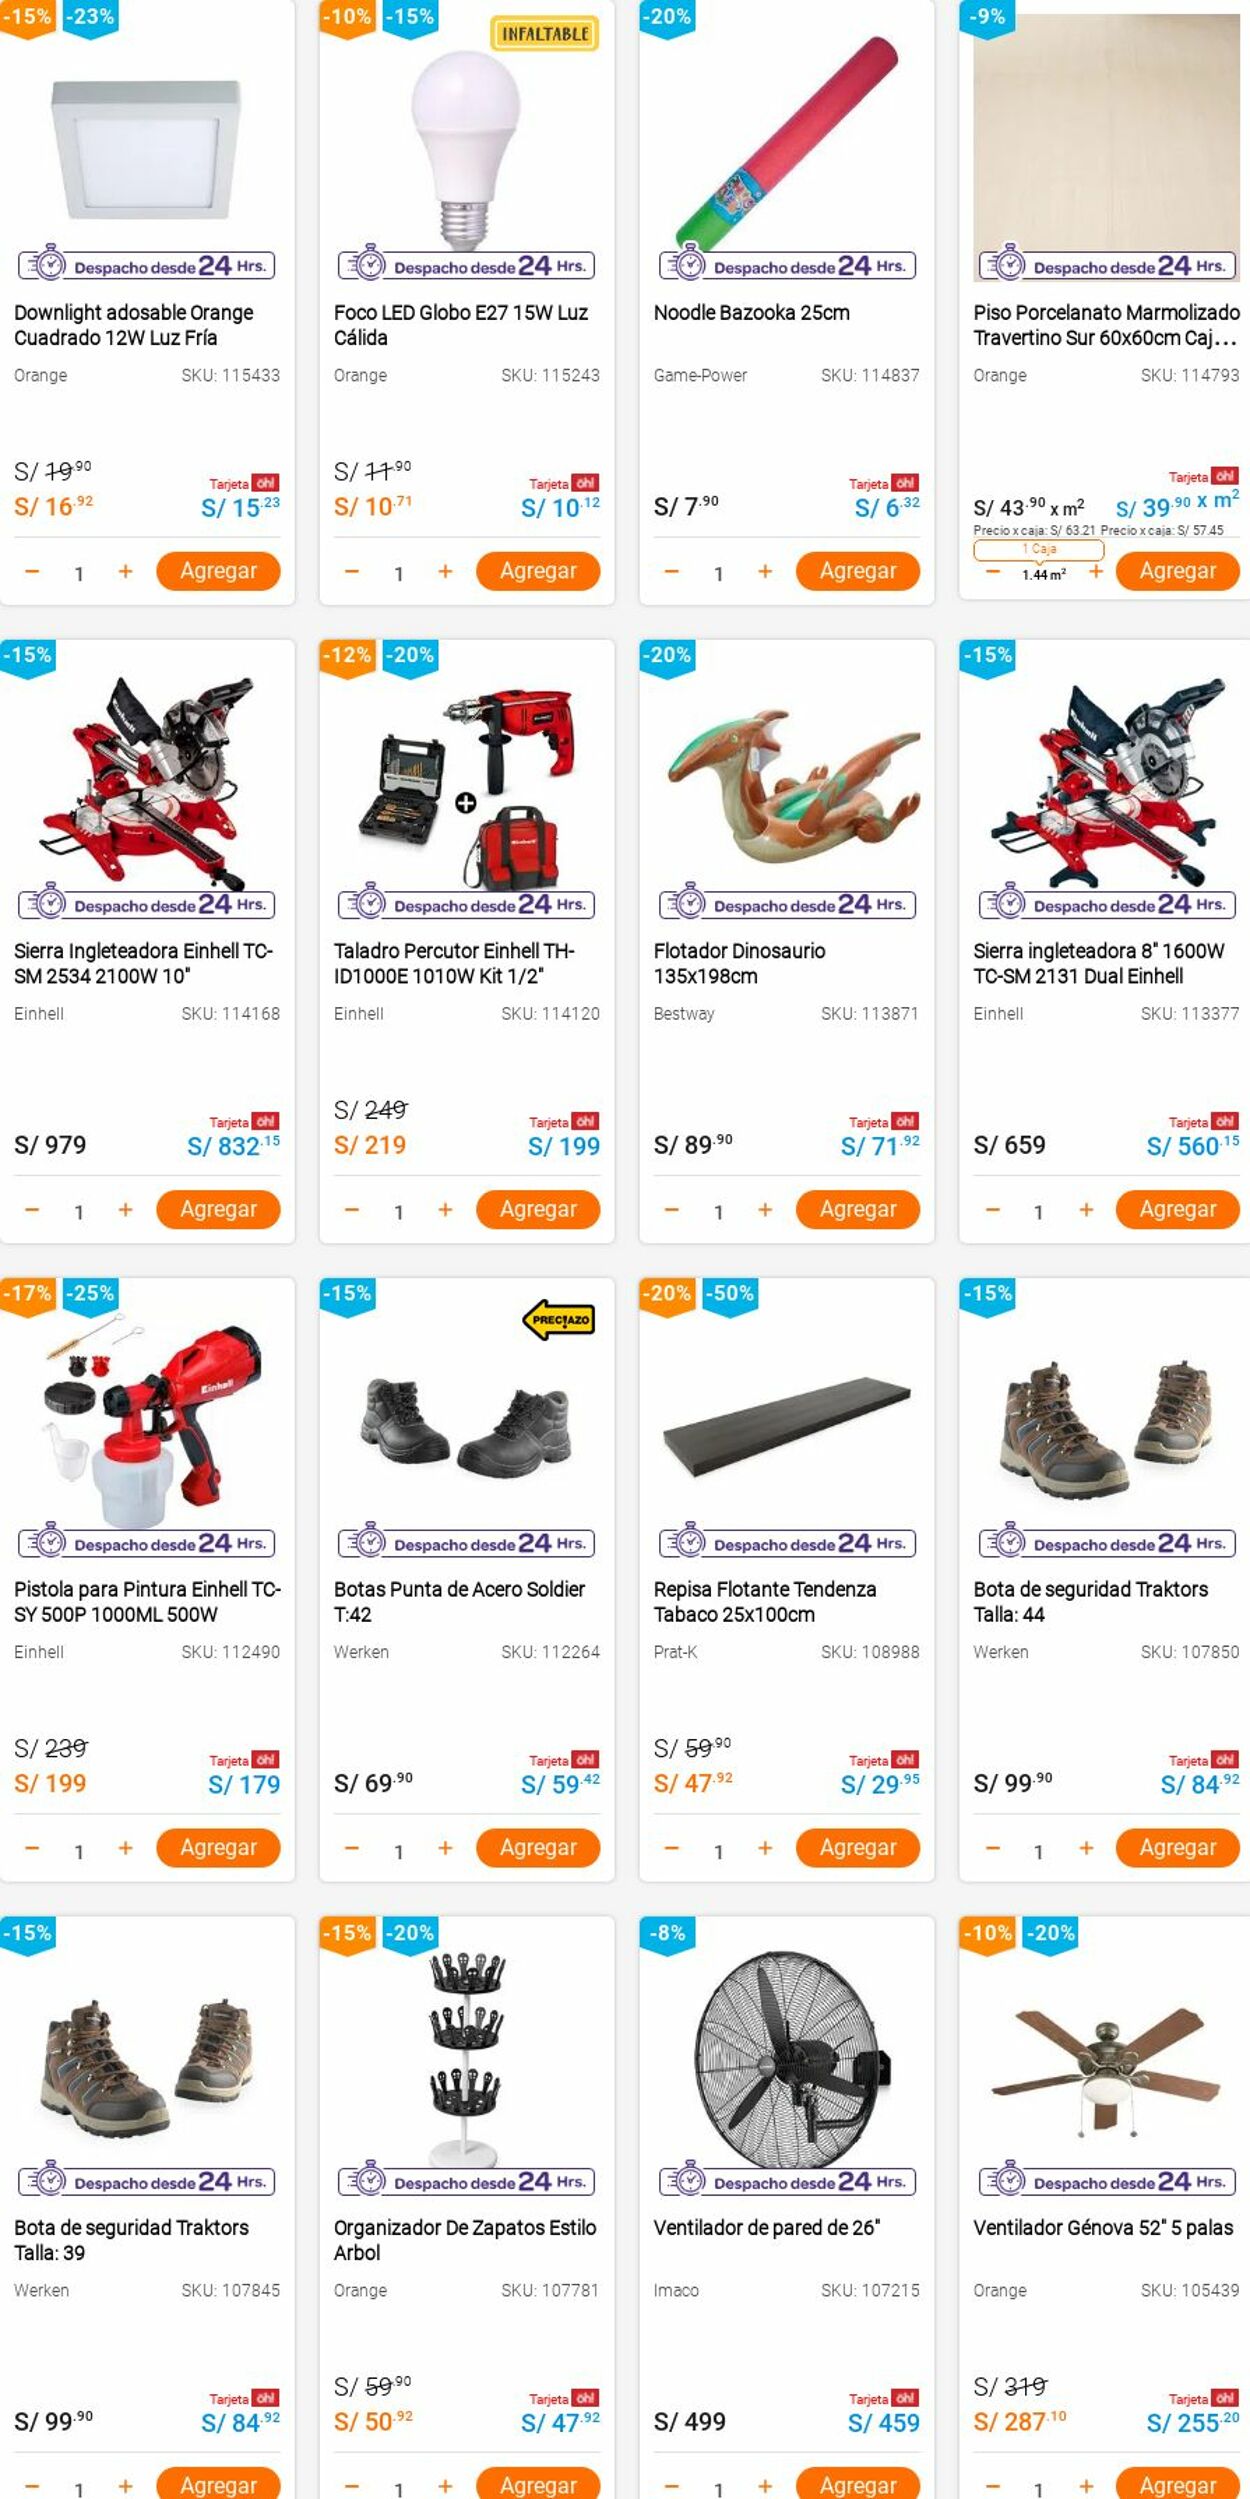Click plus icon for Repisa Flotante Tendenza
The image size is (1250, 2499).
coord(765,1848)
